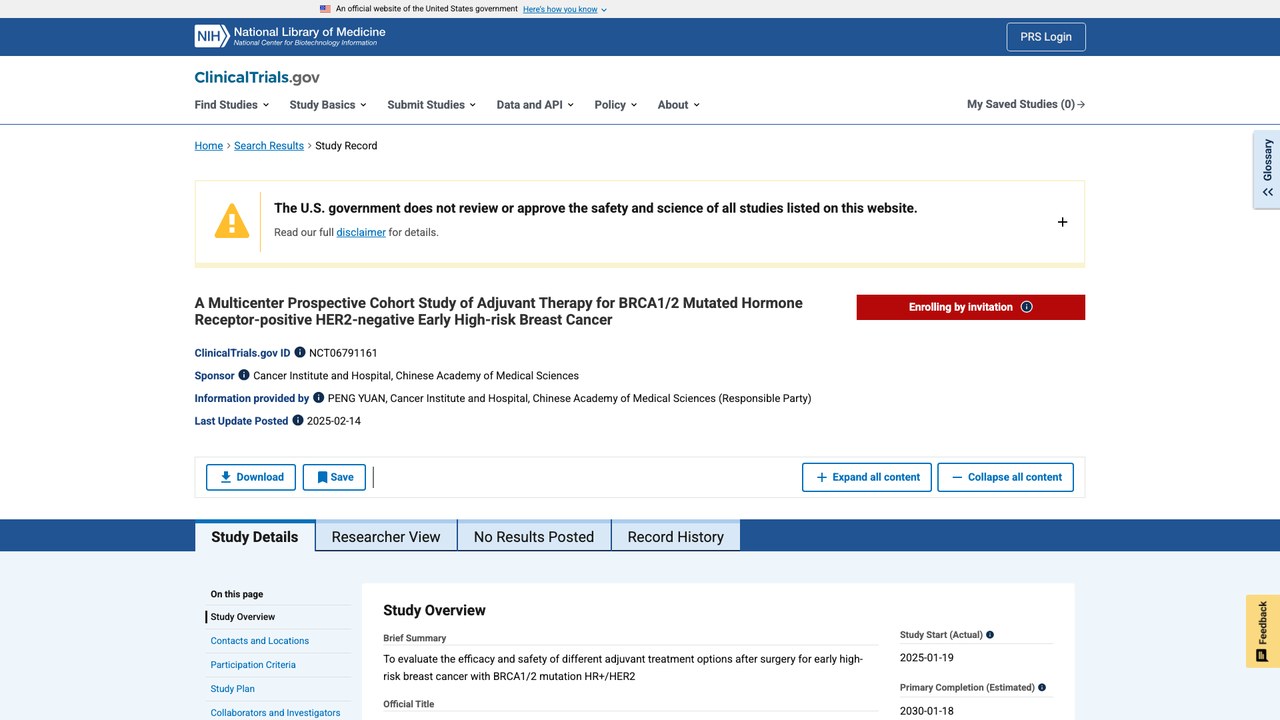Open My Saved Studies (0) link

click(x=1026, y=104)
